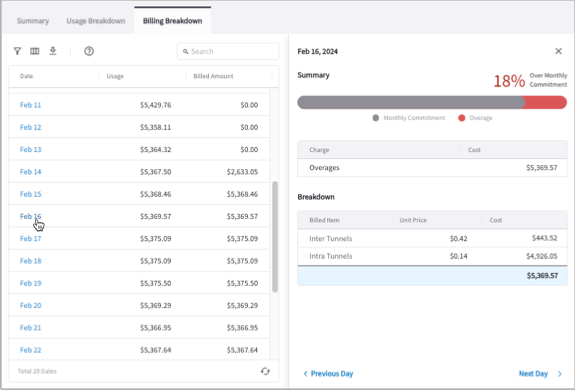Screen dimensions: 575x390
Task: Click the $2,633.05 billed amount cell
Action: point(242,172)
